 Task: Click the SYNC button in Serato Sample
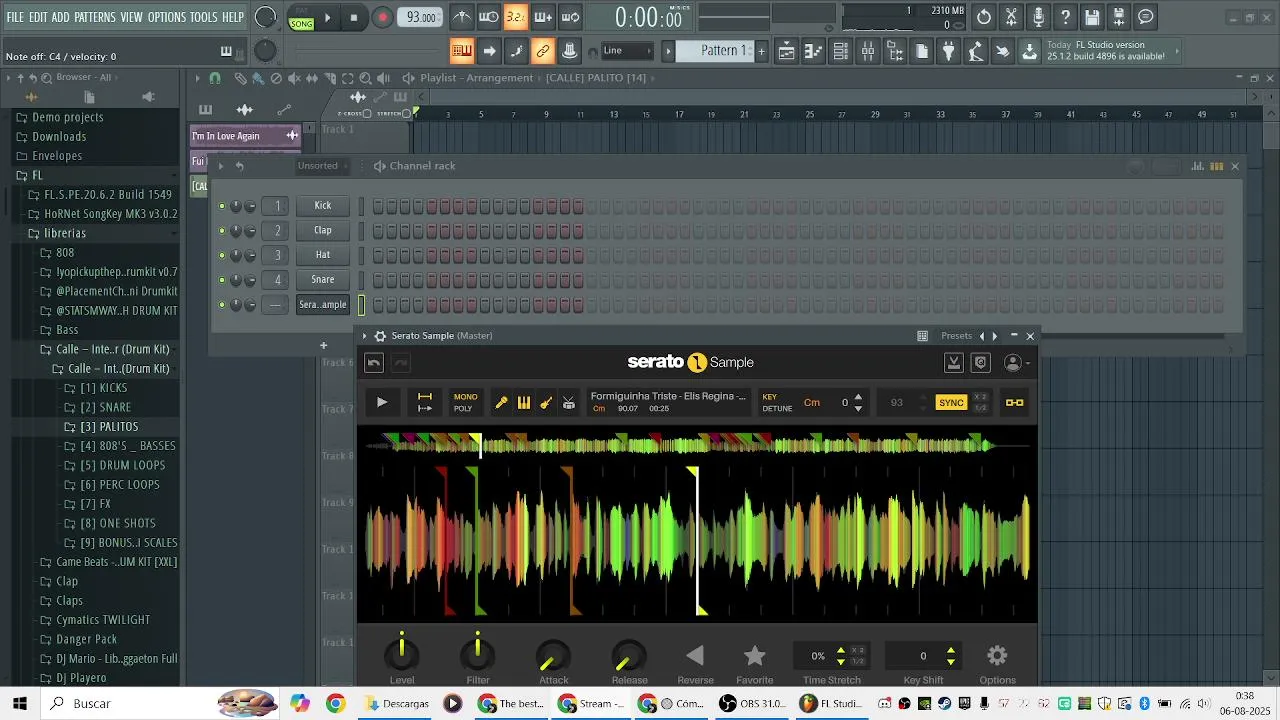(x=951, y=403)
